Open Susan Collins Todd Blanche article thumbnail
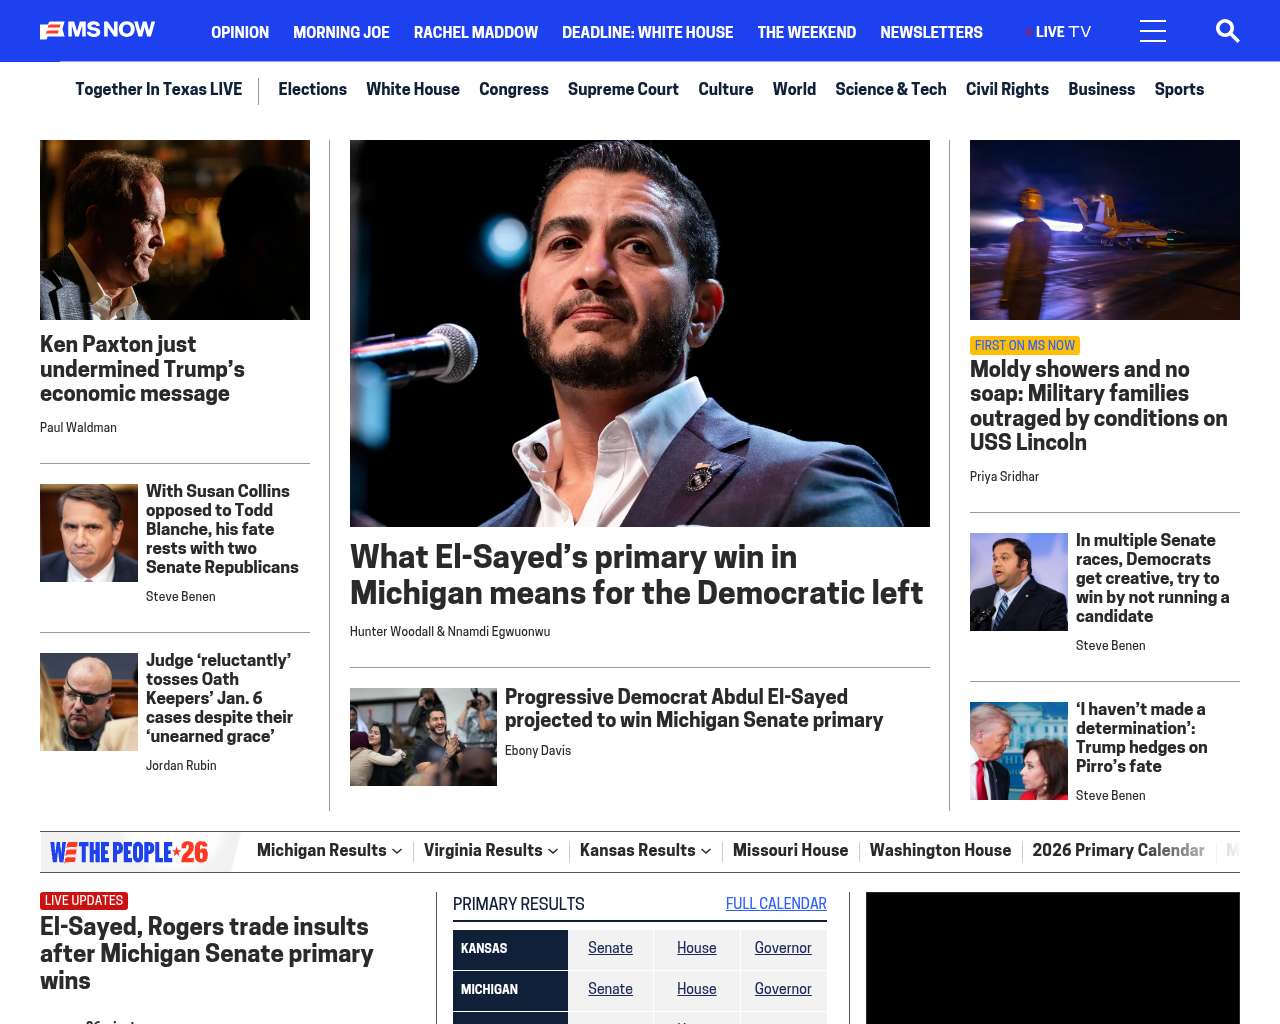 pyautogui.click(x=89, y=533)
